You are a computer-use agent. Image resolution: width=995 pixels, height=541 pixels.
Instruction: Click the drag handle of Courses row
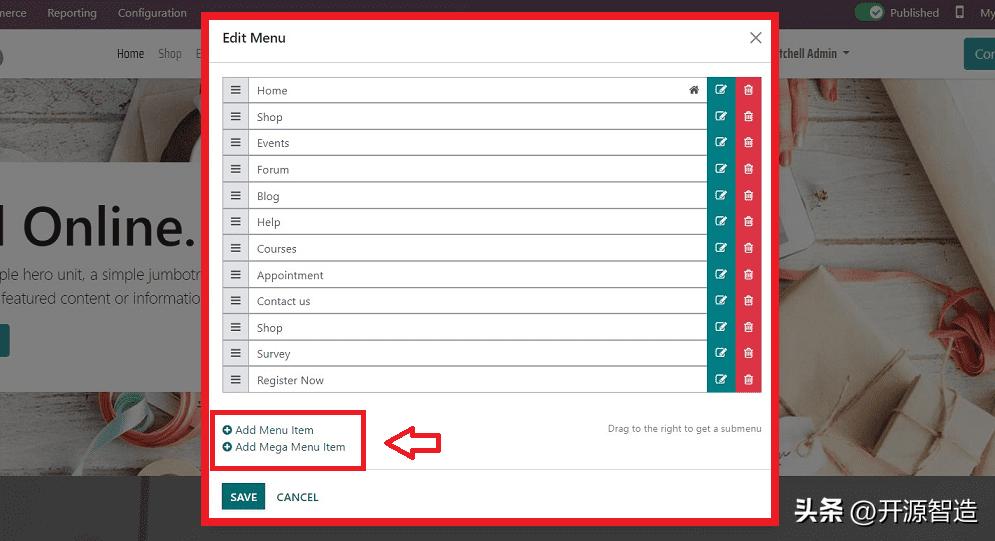(x=235, y=249)
